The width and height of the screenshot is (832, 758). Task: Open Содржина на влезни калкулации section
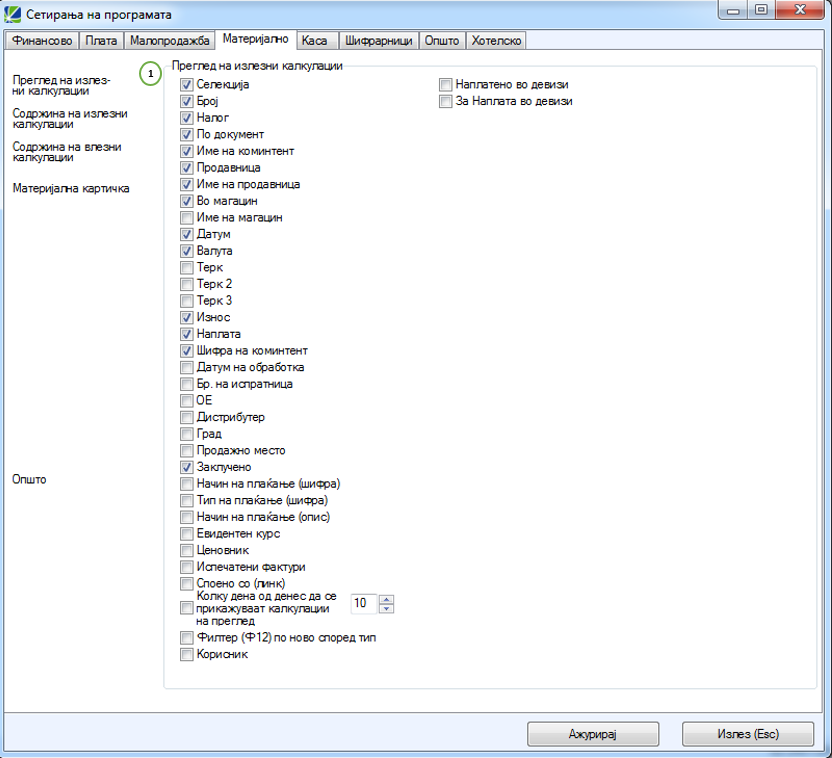pos(67,152)
